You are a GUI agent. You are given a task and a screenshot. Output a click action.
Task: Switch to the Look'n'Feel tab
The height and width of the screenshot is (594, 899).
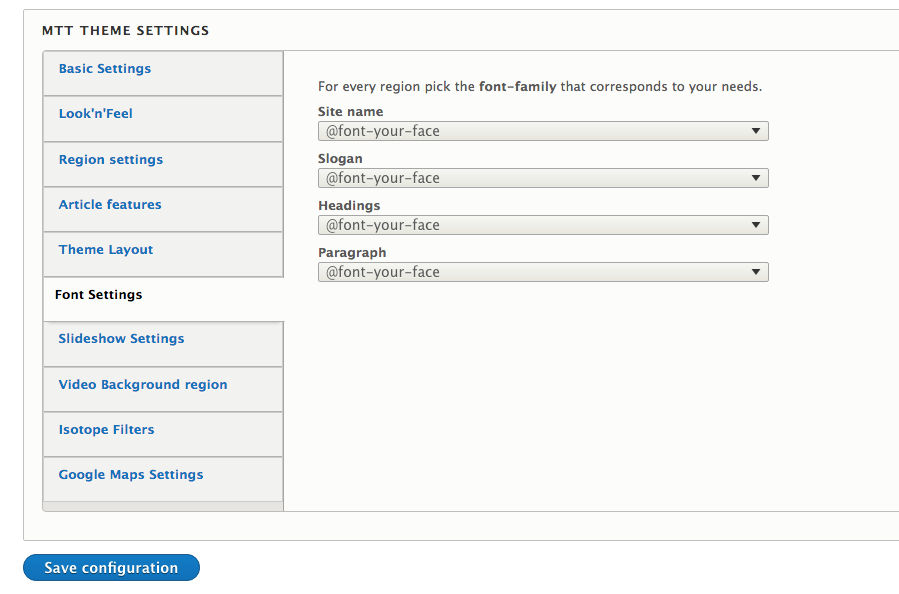pos(163,119)
